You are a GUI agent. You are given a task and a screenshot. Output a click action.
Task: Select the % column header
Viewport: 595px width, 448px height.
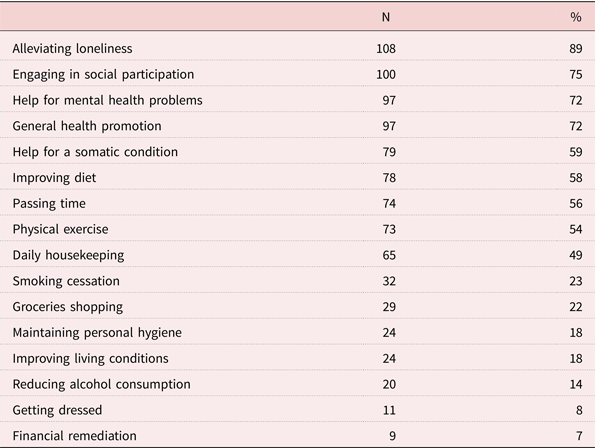(x=576, y=17)
